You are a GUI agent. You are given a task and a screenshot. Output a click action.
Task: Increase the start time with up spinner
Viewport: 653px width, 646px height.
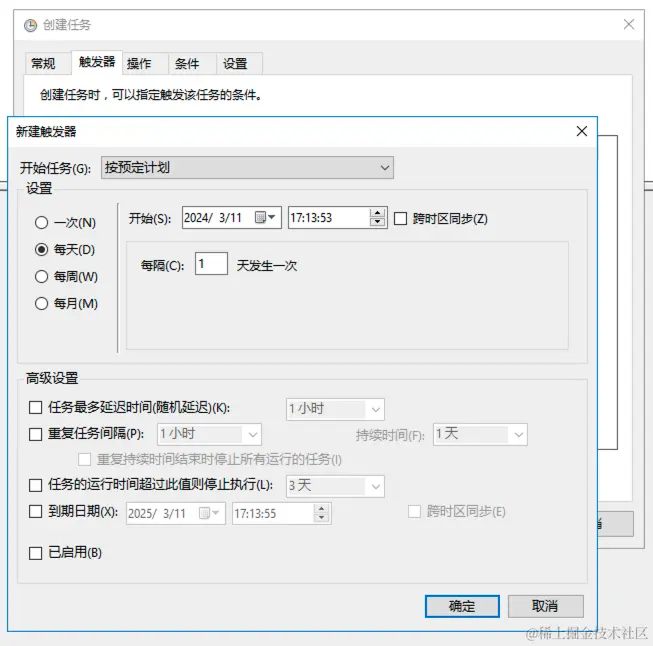tap(377, 212)
